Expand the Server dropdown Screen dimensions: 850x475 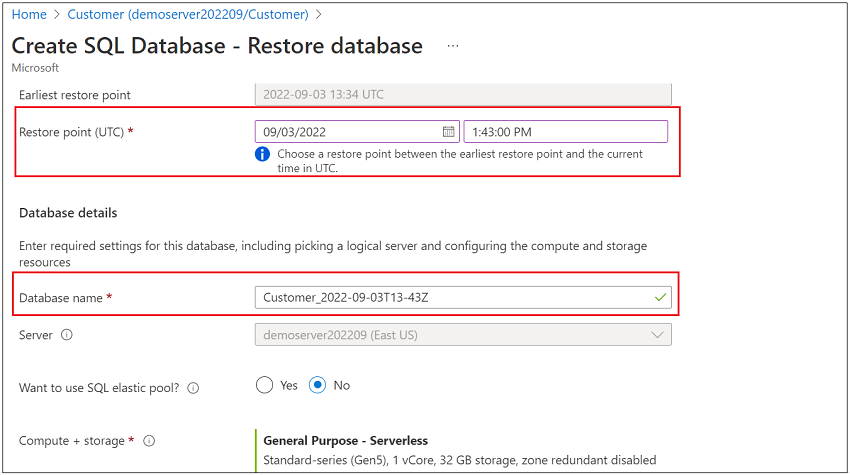point(657,335)
